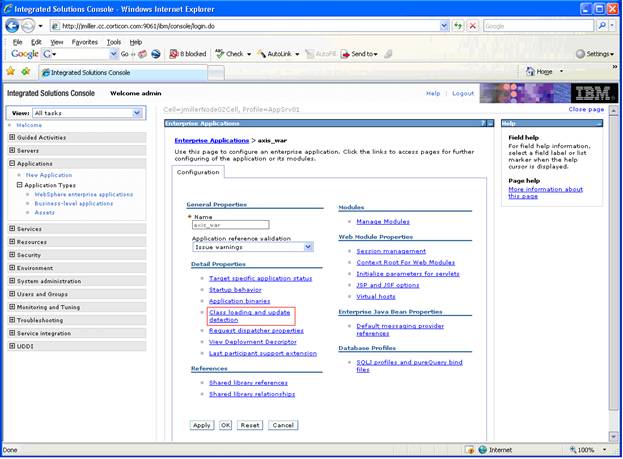
Task: Open the Edit menu
Action: (x=36, y=42)
